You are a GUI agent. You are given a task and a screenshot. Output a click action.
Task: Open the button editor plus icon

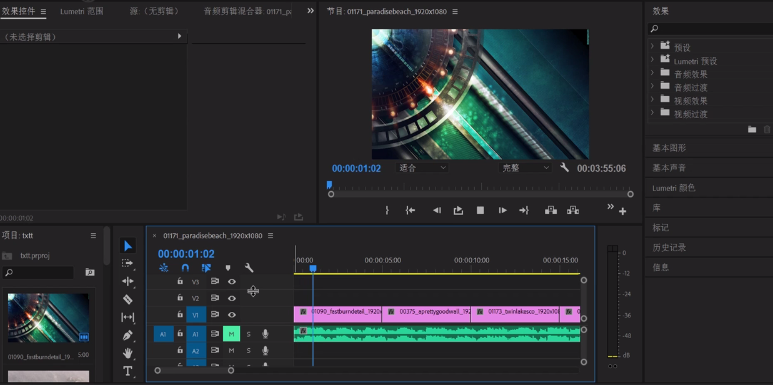623,211
